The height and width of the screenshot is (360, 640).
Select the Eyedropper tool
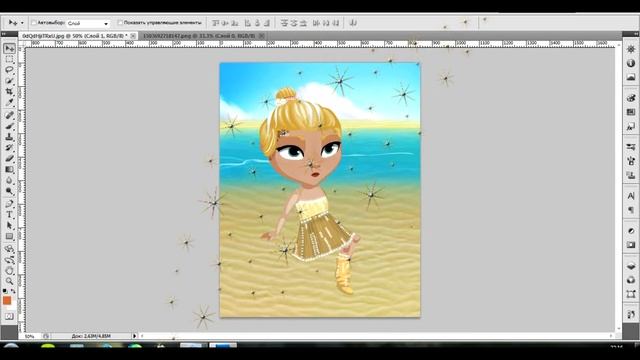9,102
